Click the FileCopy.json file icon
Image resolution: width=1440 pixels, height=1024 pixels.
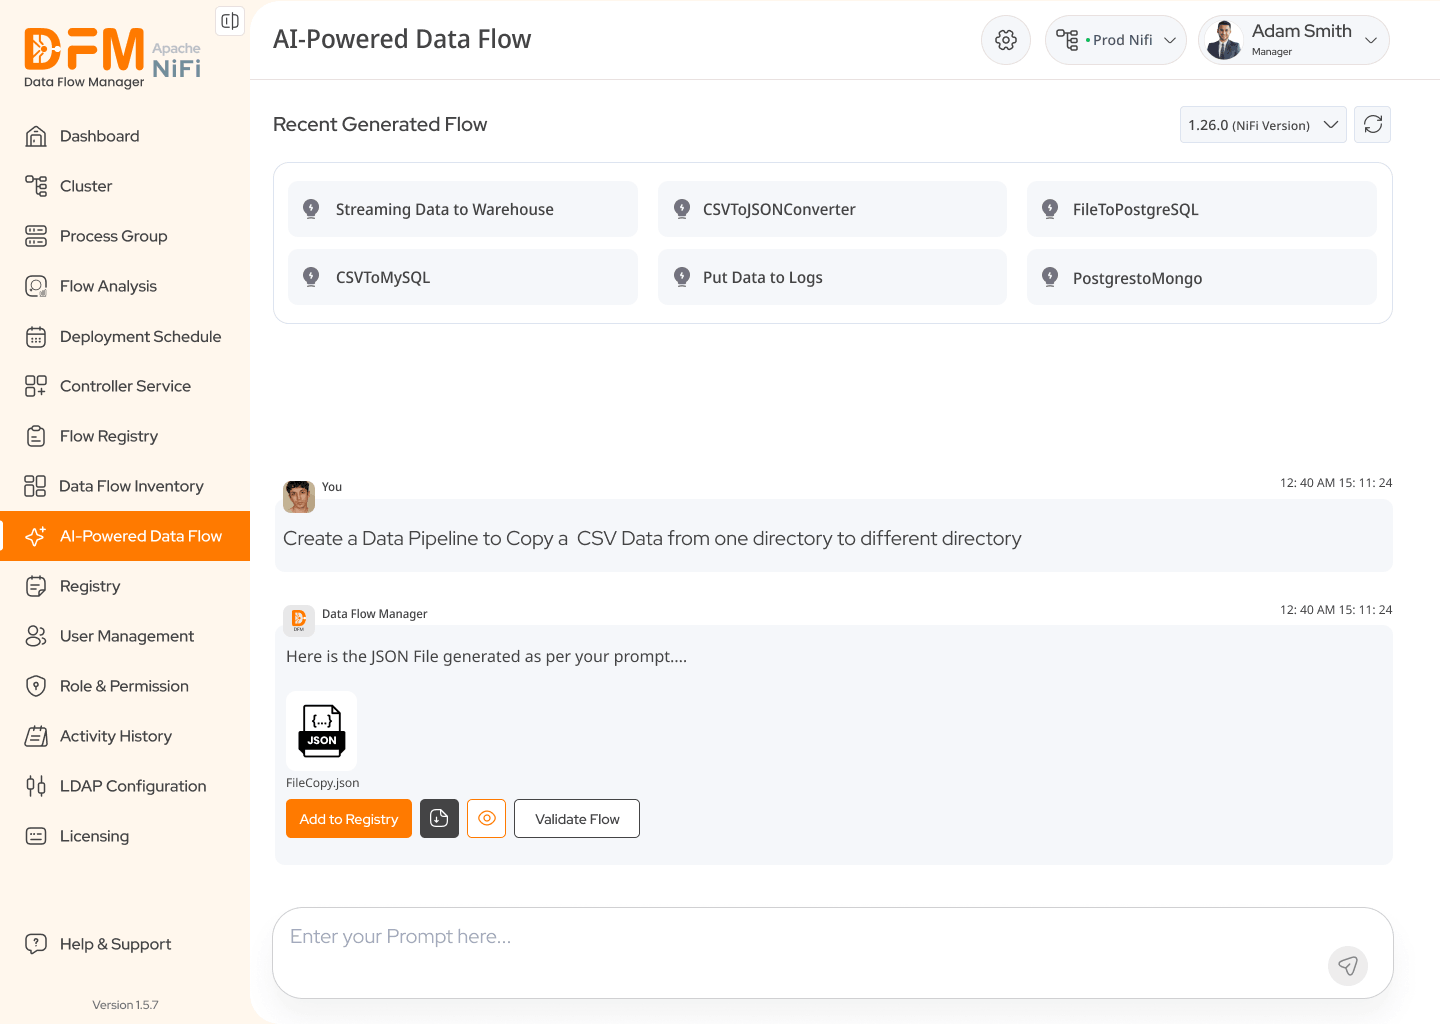pyautogui.click(x=321, y=730)
